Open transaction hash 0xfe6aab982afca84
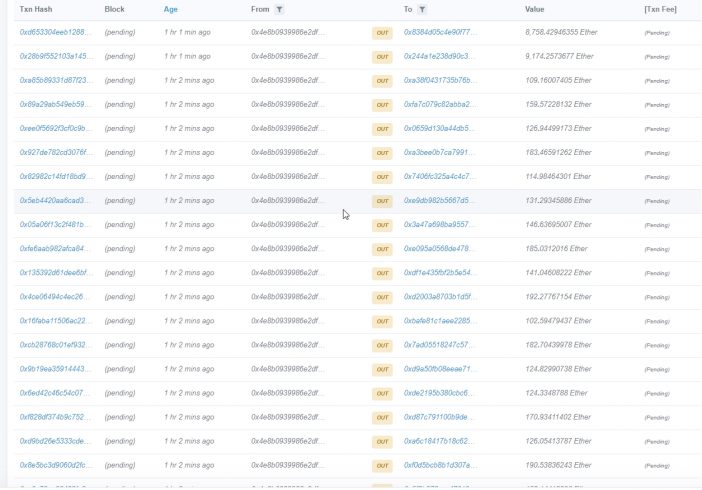This screenshot has width=702, height=490. [55, 249]
